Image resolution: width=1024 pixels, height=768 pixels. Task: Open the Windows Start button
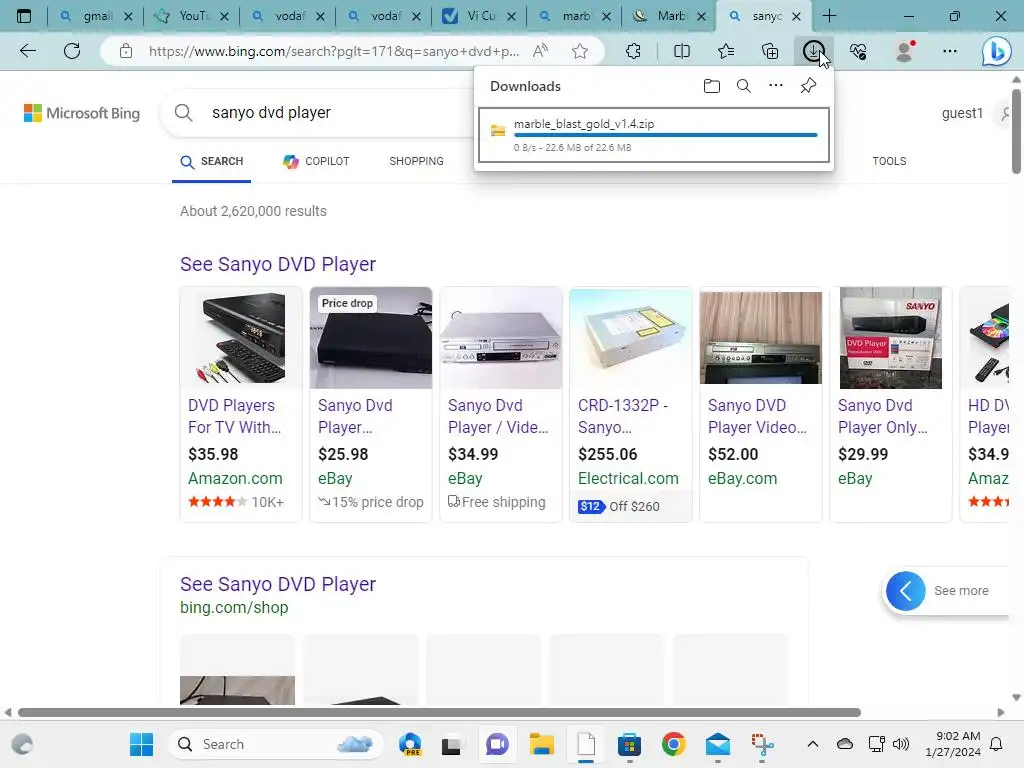[x=141, y=744]
